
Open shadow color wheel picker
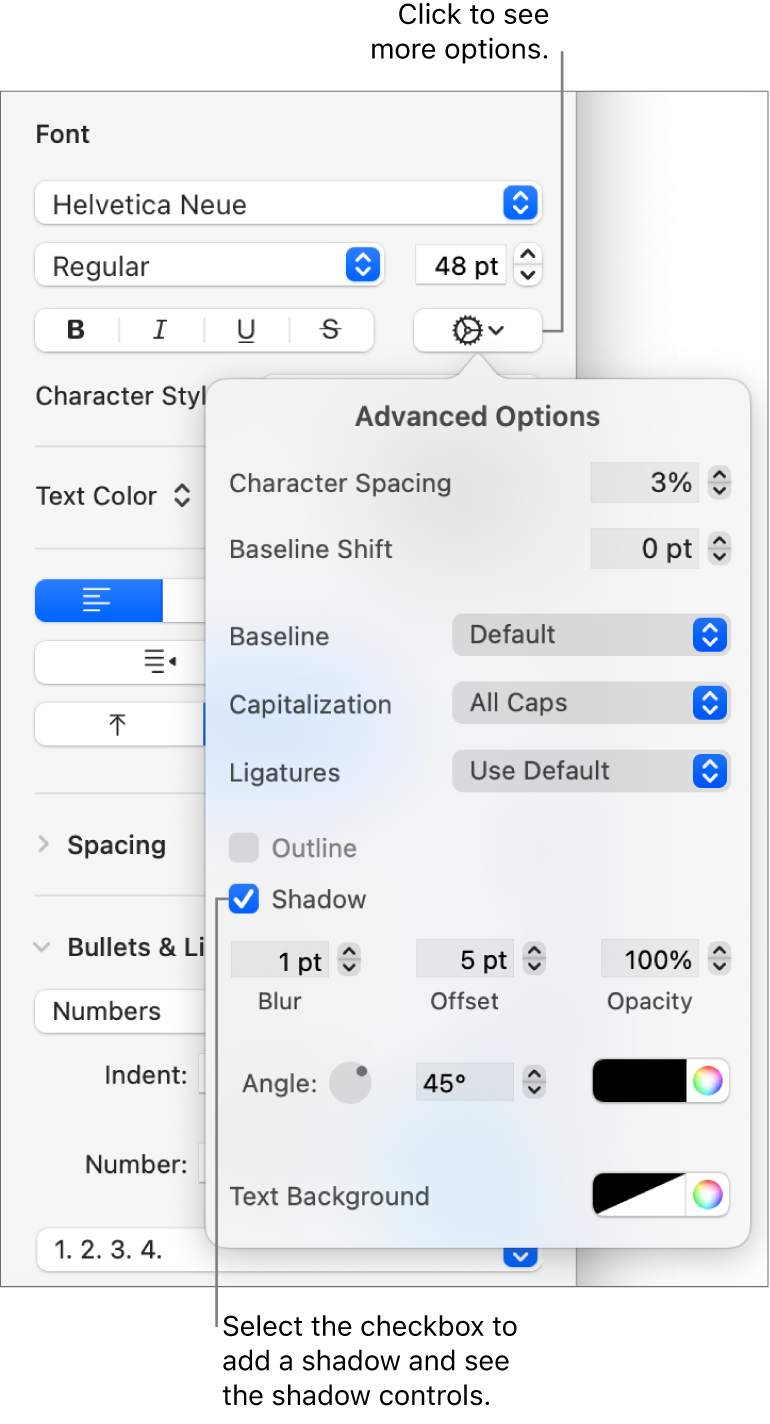coord(708,1081)
